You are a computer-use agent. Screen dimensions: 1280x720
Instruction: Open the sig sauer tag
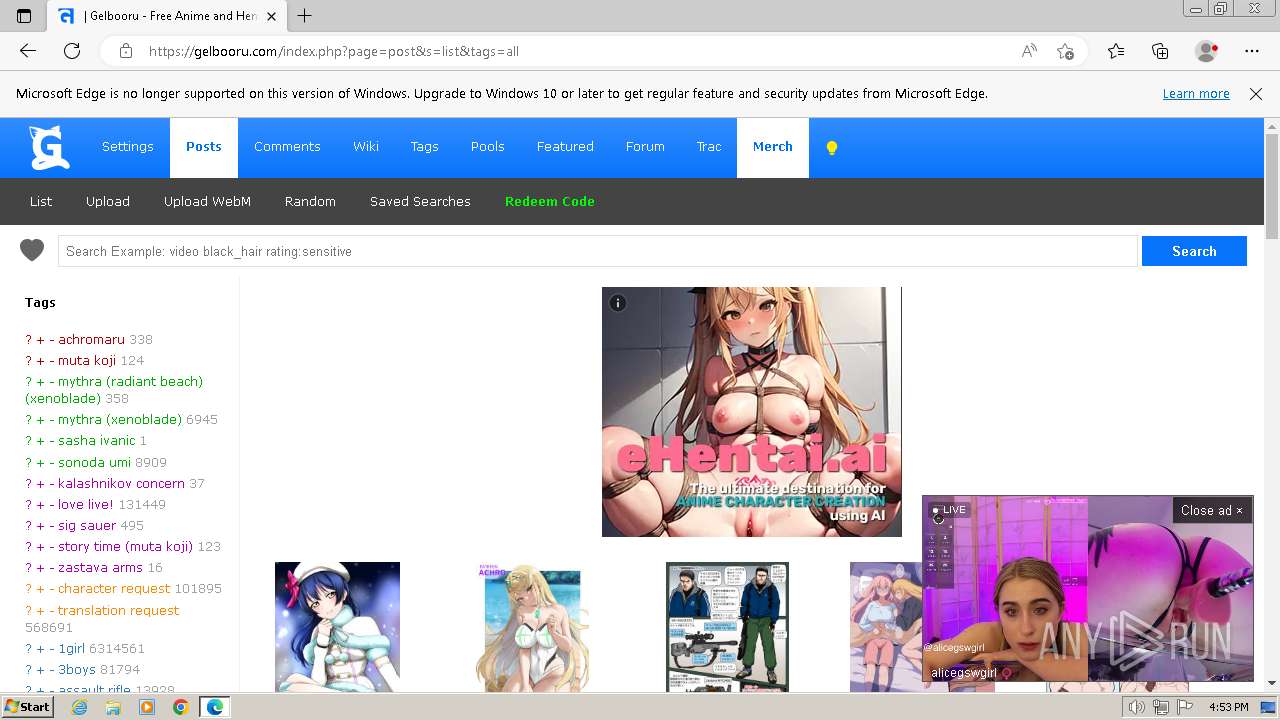(x=87, y=526)
